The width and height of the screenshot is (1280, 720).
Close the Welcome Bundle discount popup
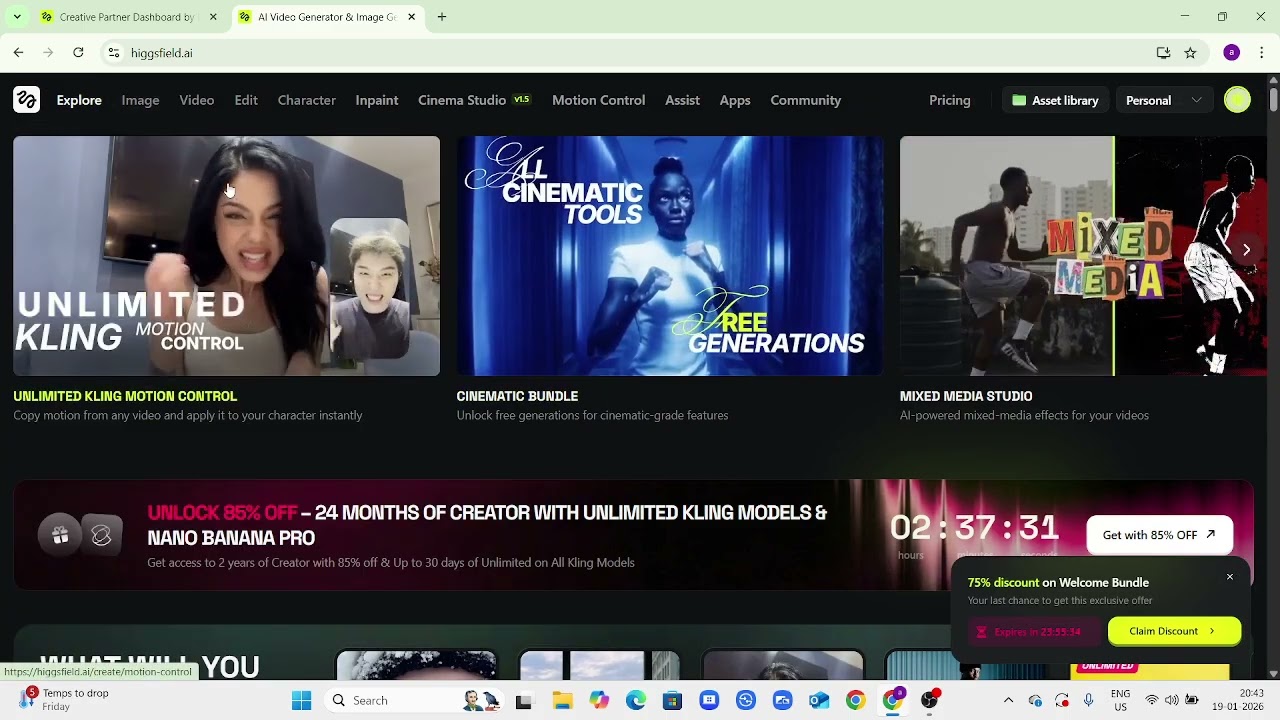coord(1230,577)
